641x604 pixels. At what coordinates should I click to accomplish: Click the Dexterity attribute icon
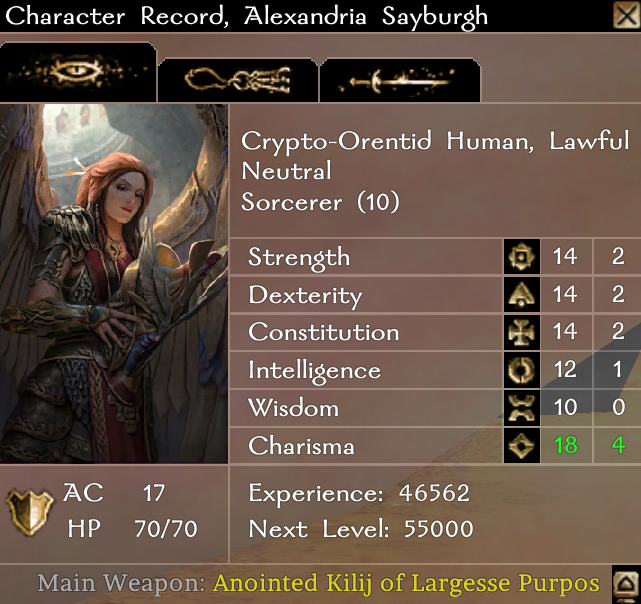[x=522, y=295]
